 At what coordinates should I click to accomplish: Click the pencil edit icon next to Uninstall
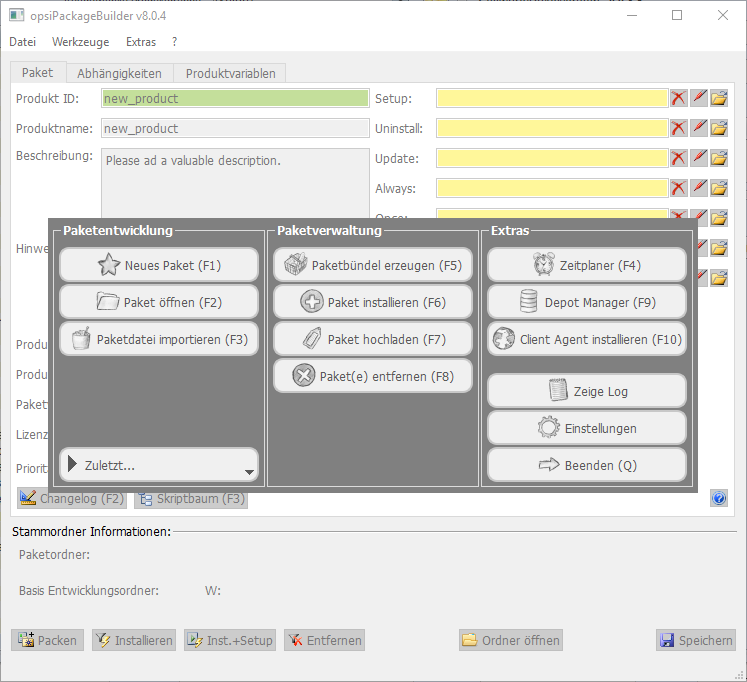[699, 128]
